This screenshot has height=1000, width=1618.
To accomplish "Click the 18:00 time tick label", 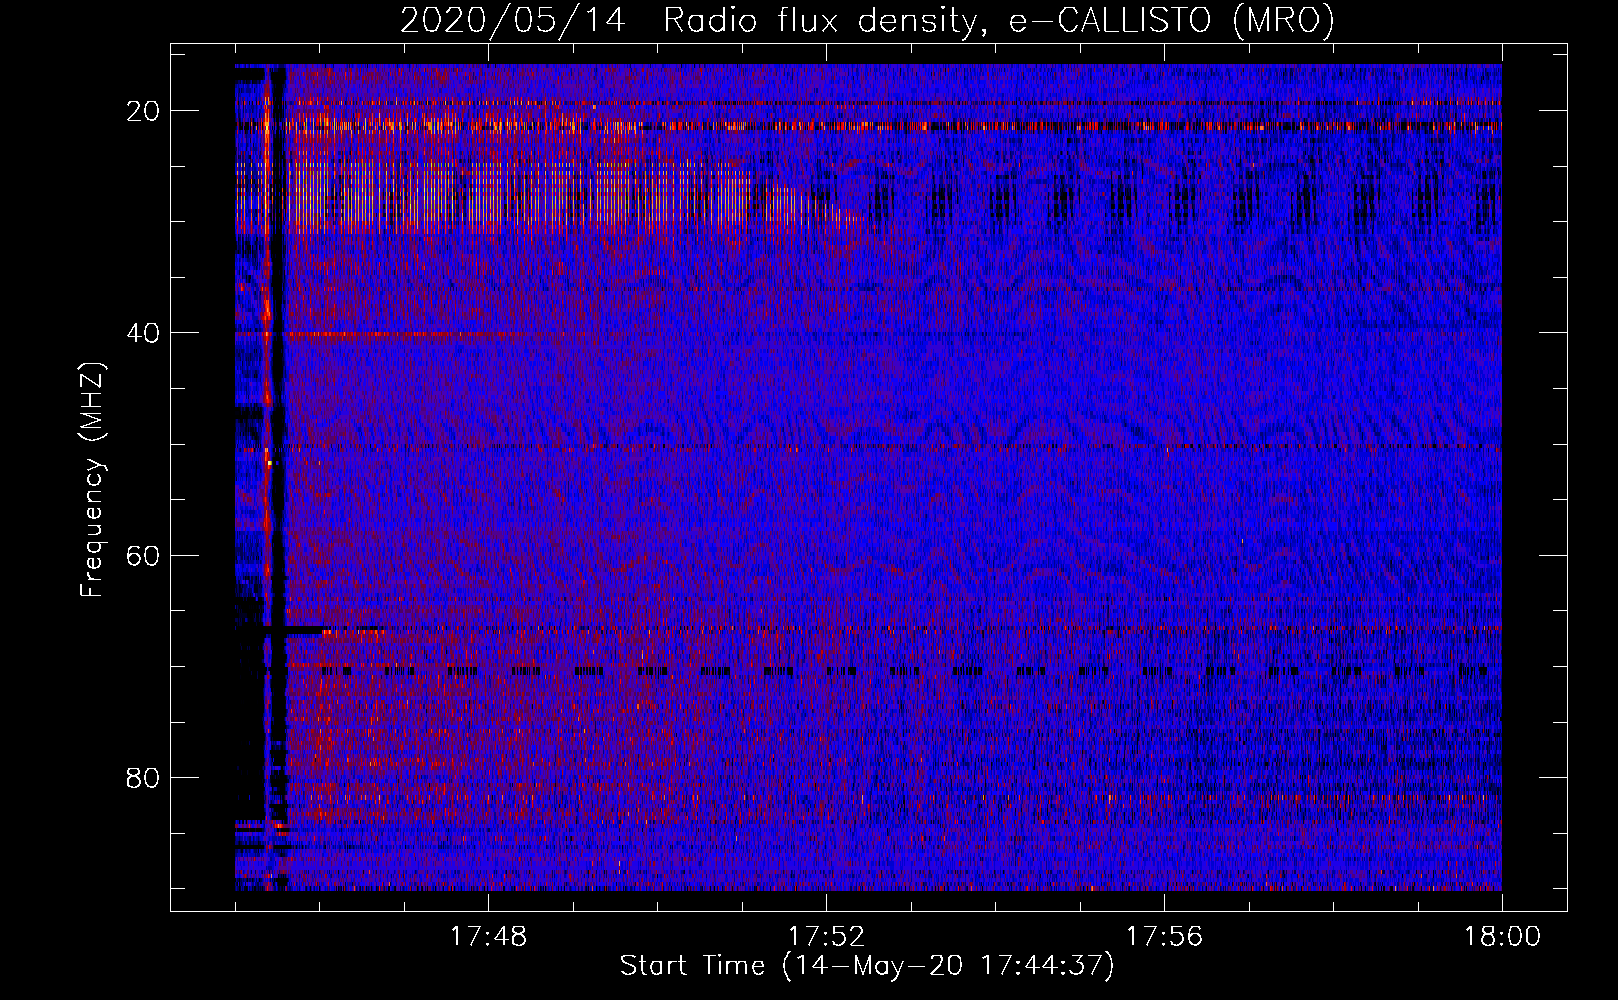I will point(1502,937).
